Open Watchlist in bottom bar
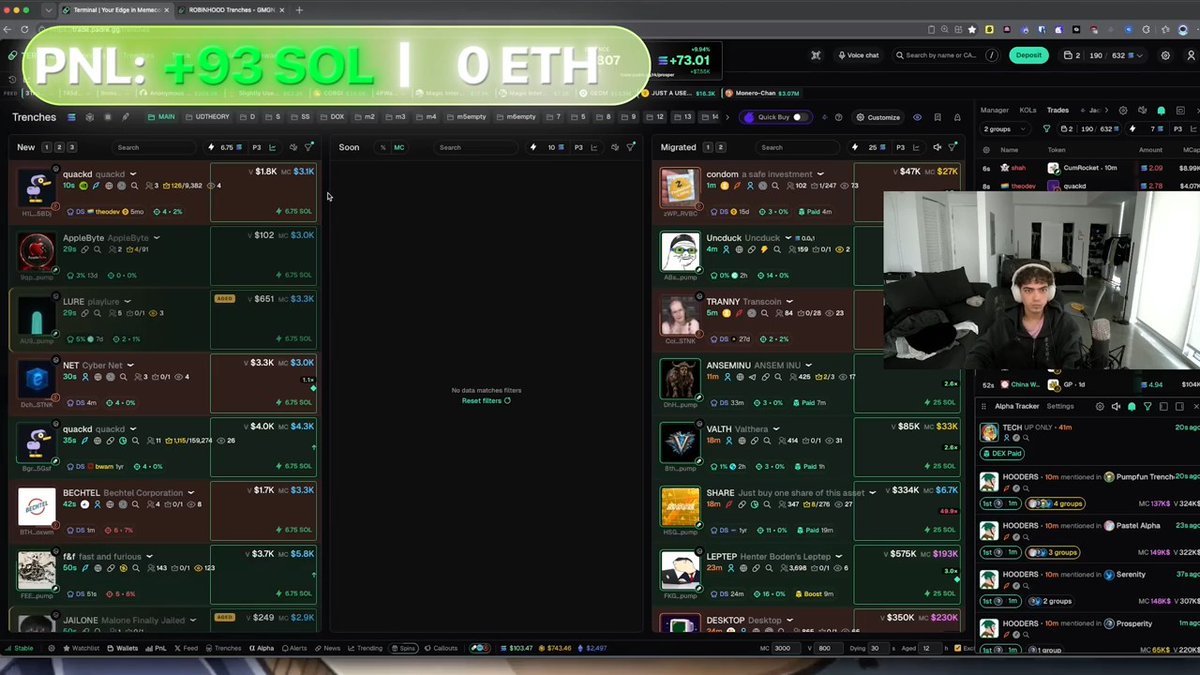Image resolution: width=1200 pixels, height=675 pixels. (x=81, y=648)
